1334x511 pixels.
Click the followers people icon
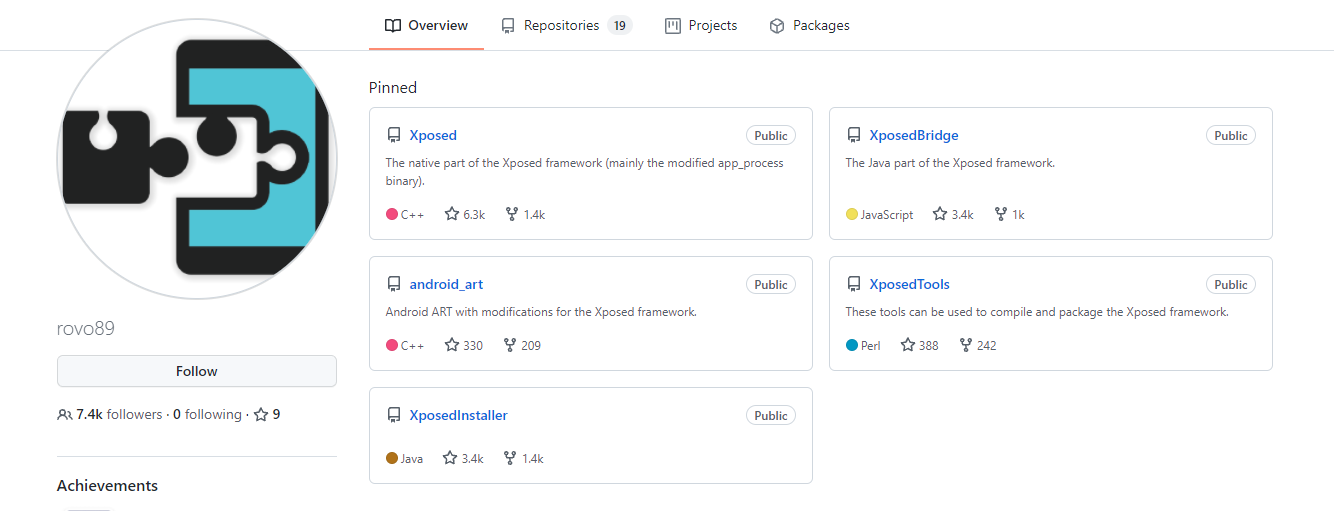65,414
